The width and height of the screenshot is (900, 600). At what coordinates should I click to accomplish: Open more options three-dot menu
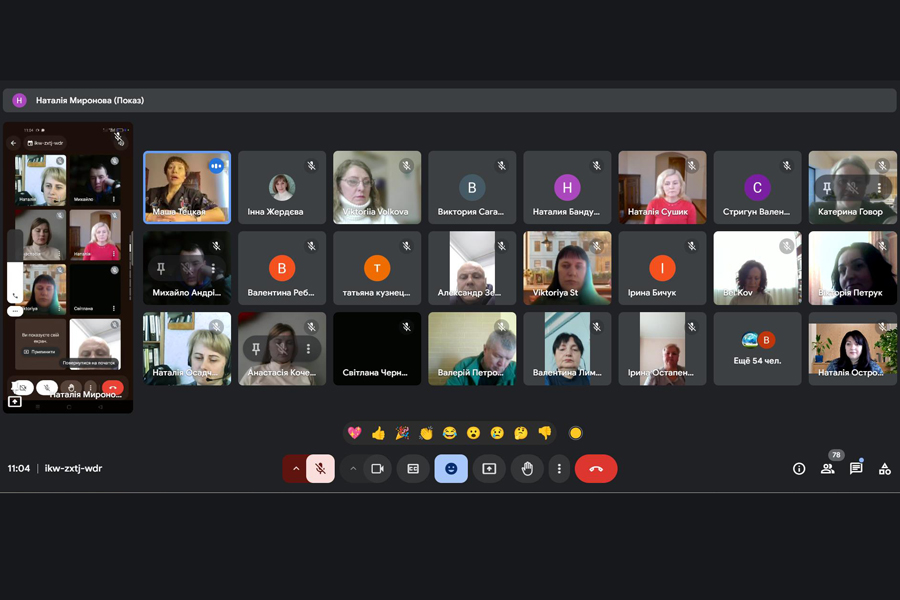[x=559, y=469]
